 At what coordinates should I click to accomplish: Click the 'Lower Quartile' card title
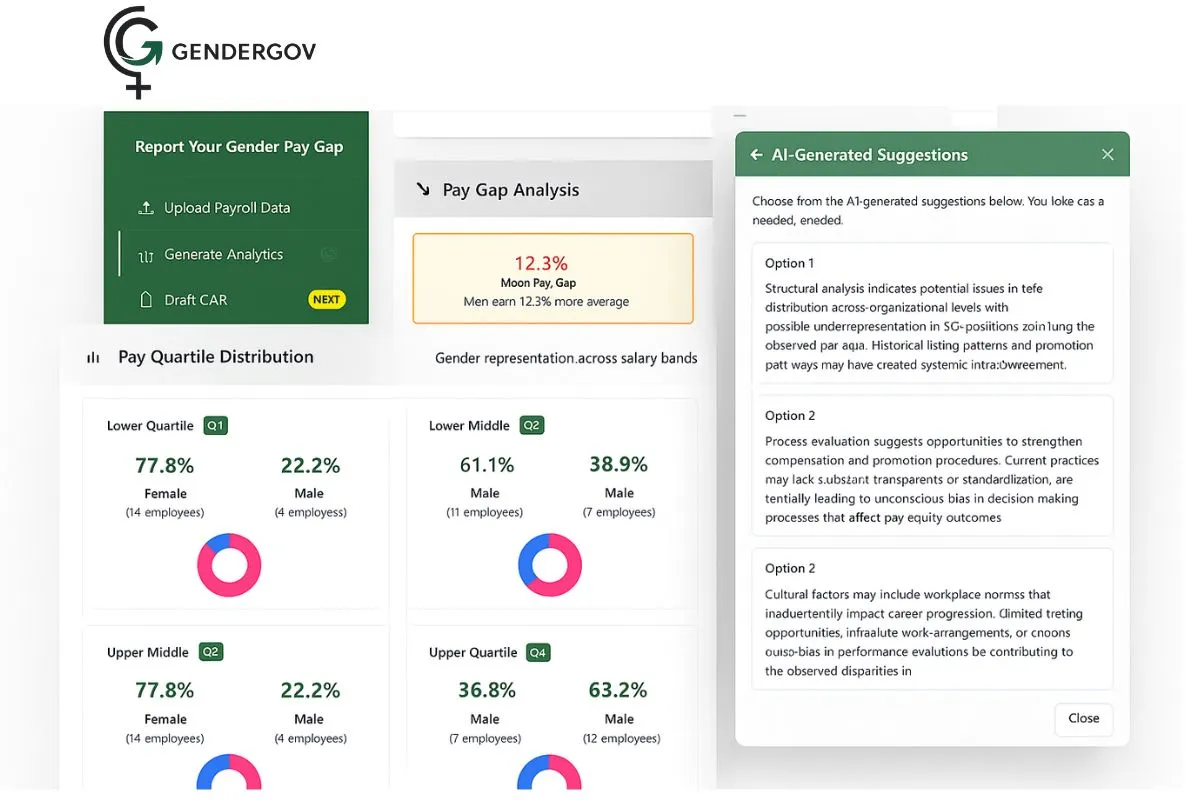tap(150, 426)
